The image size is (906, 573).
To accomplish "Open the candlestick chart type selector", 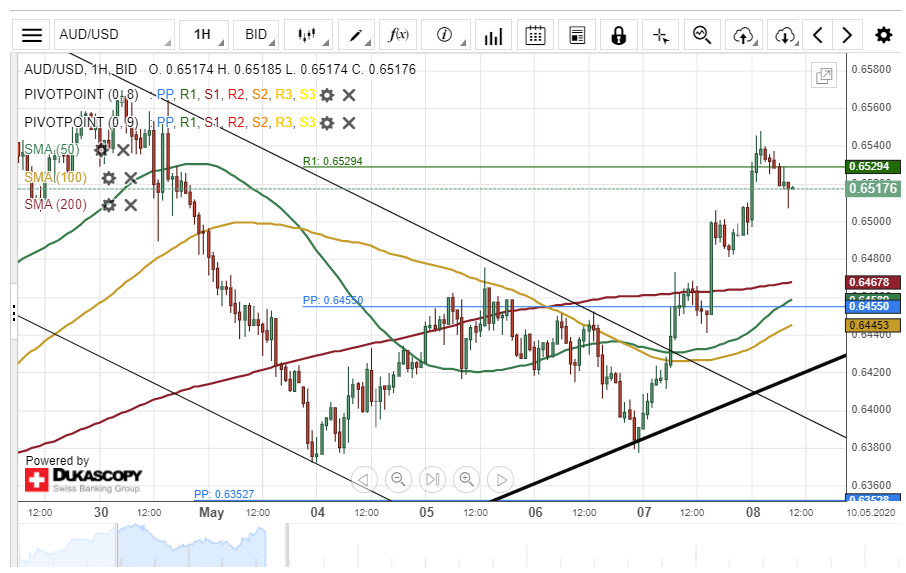I will tap(307, 35).
